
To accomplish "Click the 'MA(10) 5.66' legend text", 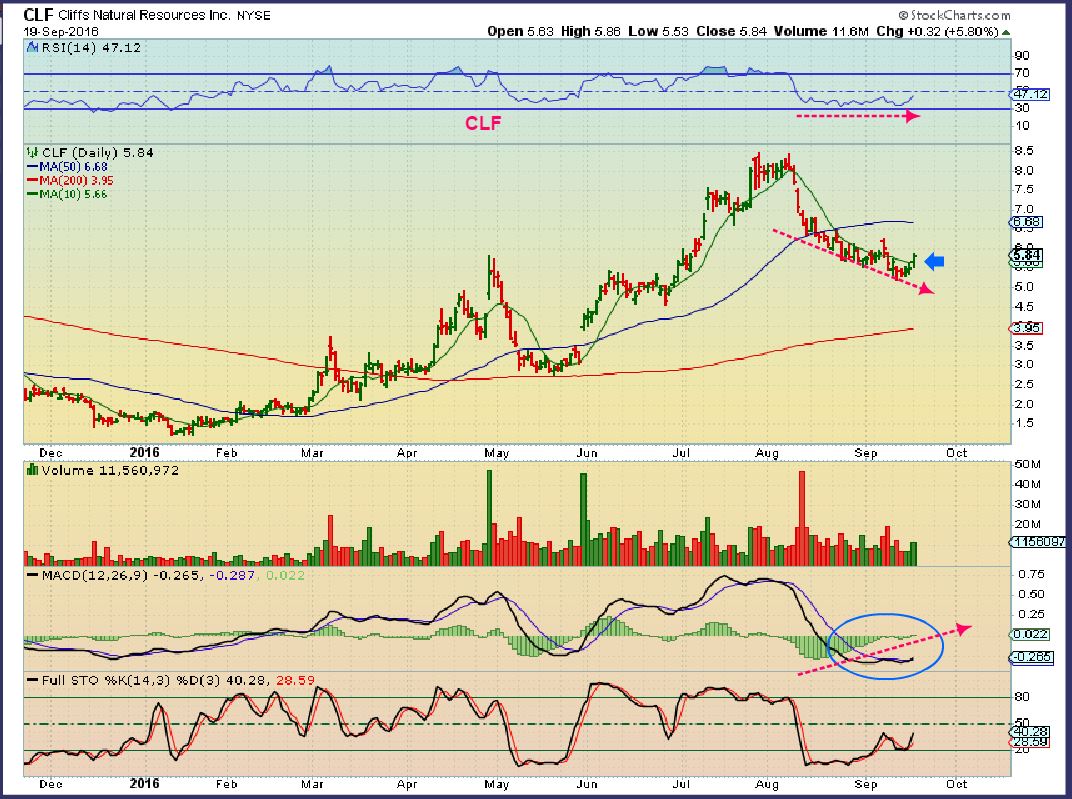I will coord(73,194).
